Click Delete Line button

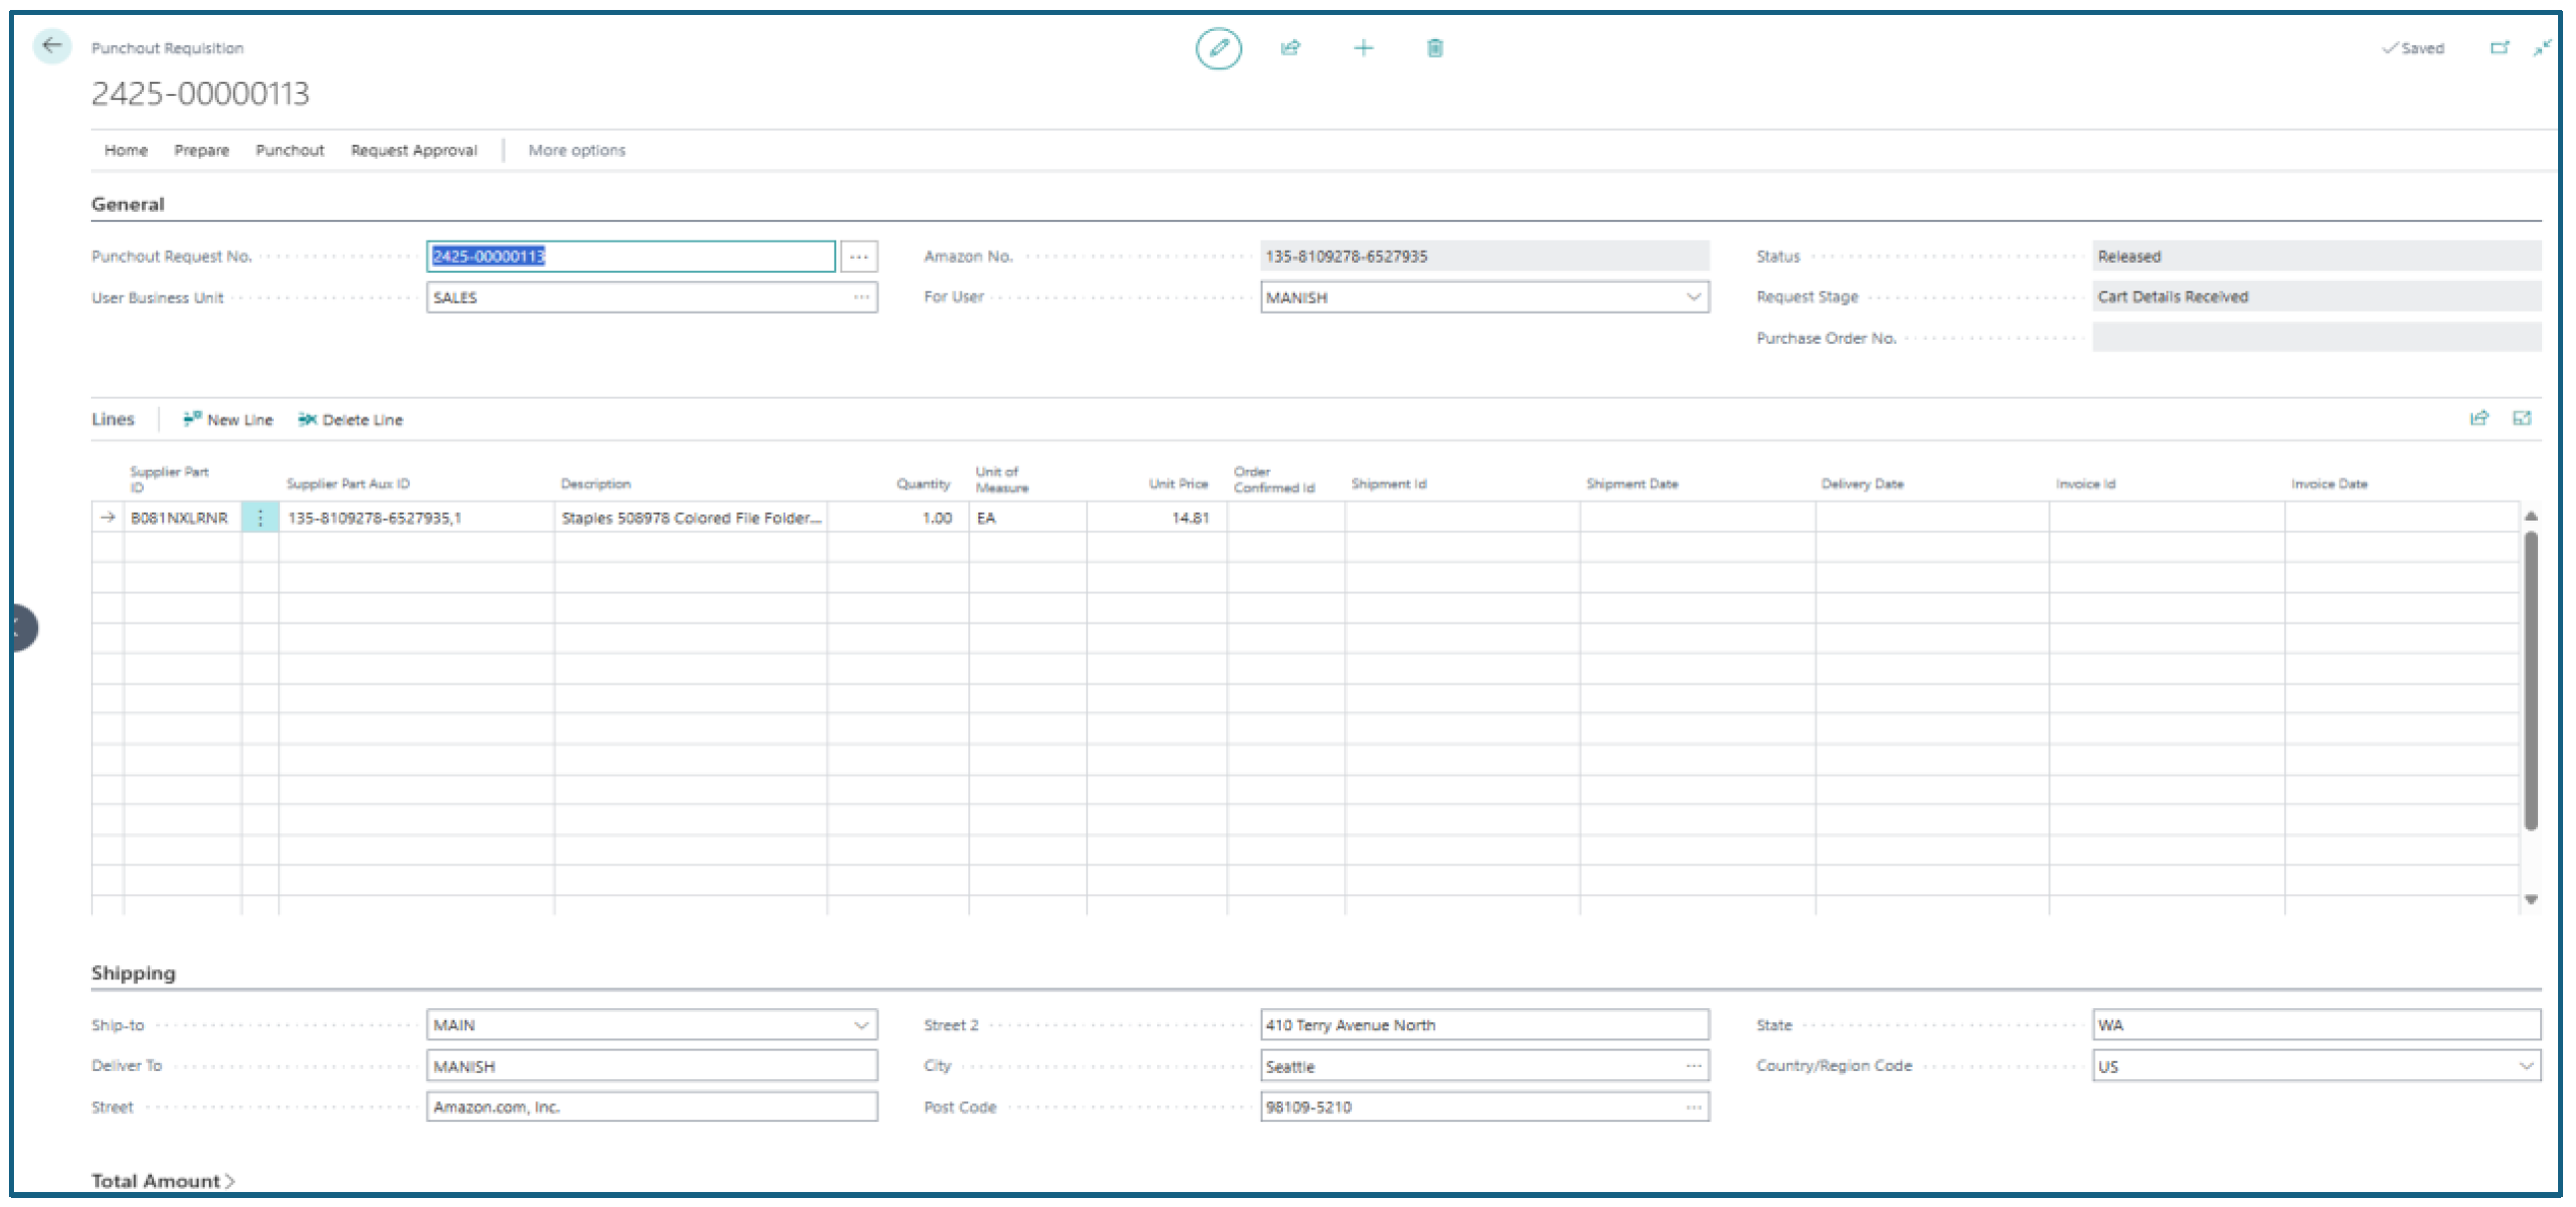(x=350, y=420)
